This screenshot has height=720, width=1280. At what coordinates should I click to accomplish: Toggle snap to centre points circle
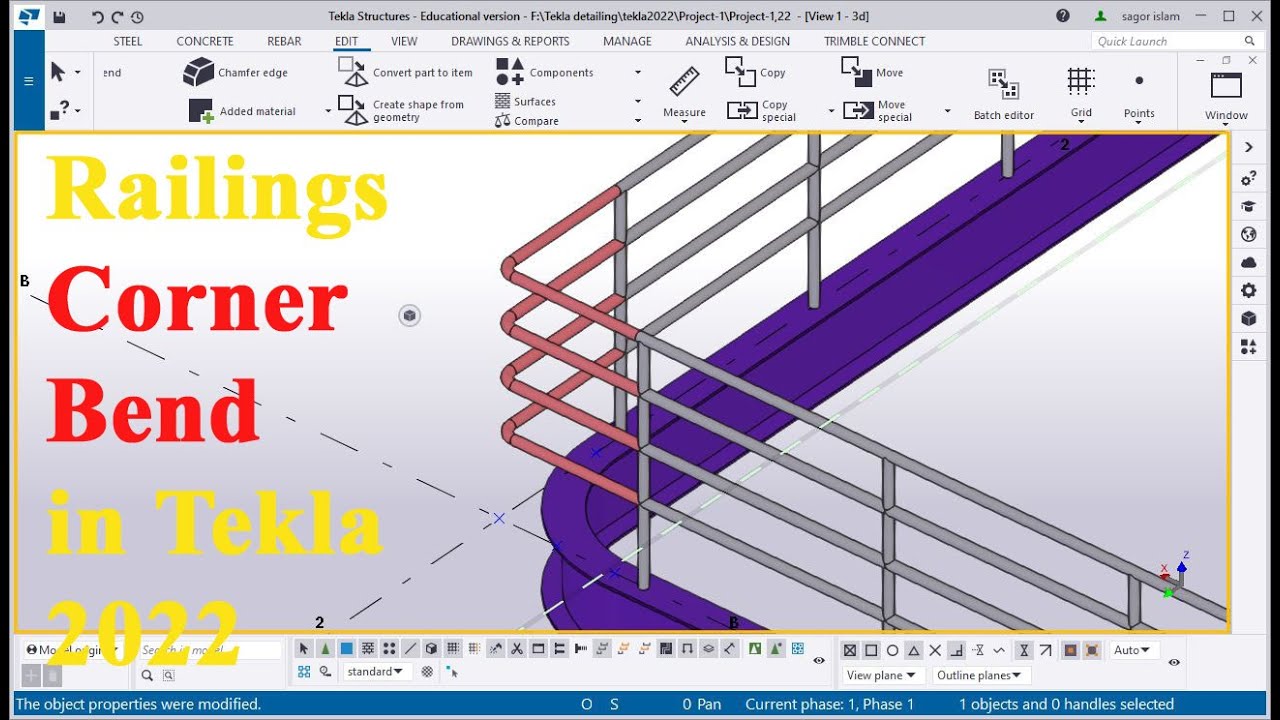892,650
